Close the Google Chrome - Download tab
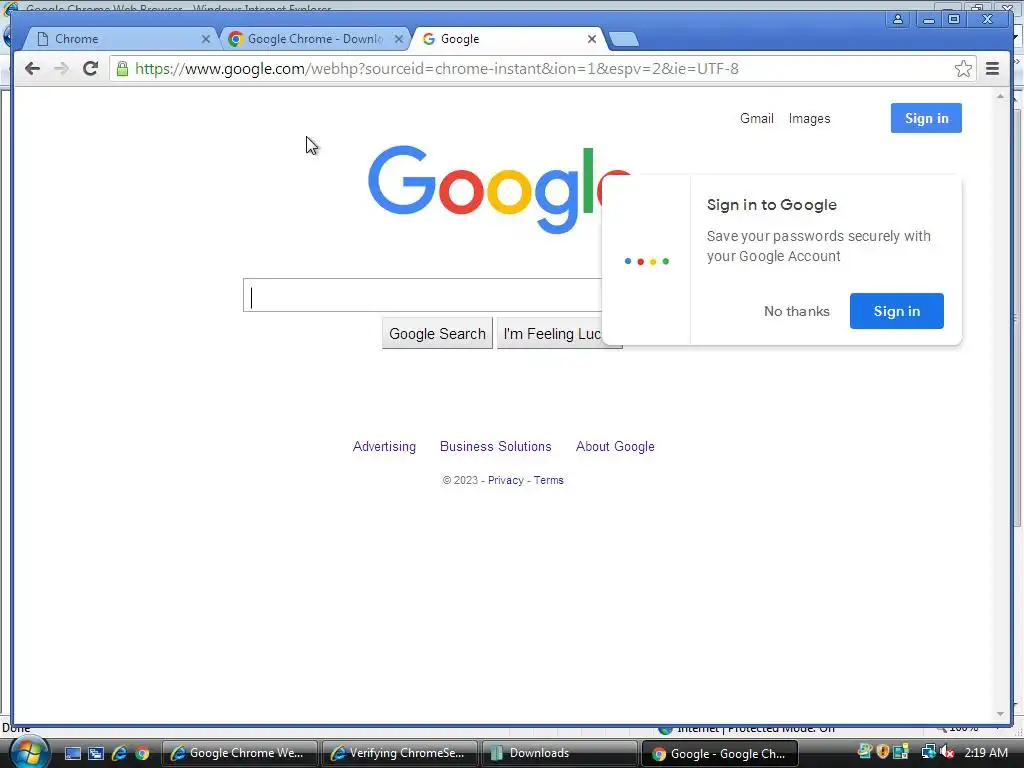 click(x=398, y=39)
